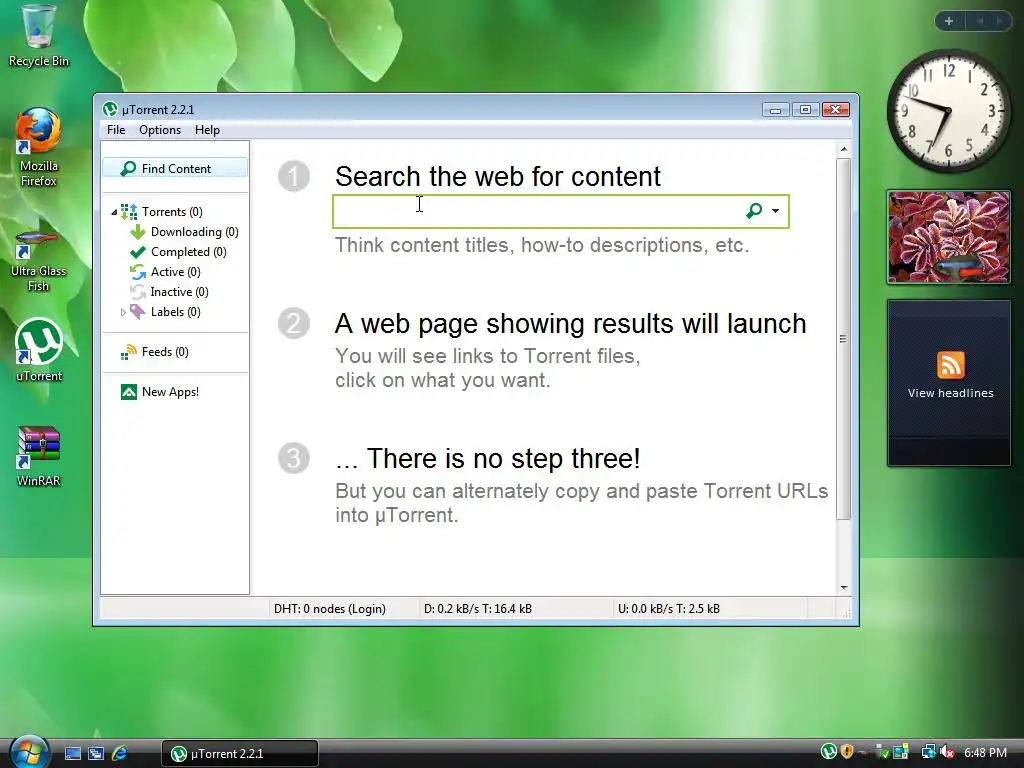Open the Recycle Bin desktop icon
The image size is (1024, 768).
[39, 35]
